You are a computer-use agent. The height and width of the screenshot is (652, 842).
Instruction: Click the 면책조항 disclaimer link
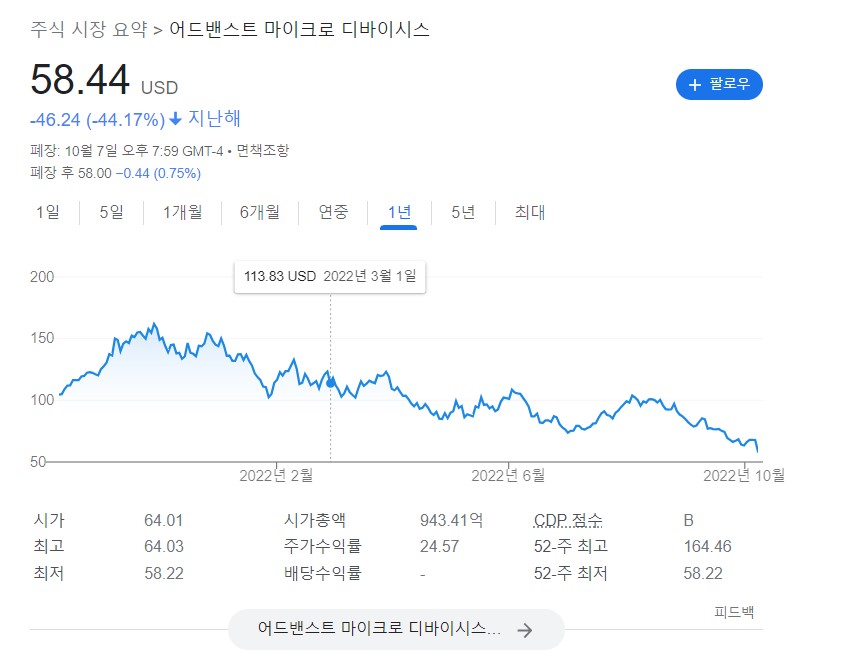click(263, 150)
